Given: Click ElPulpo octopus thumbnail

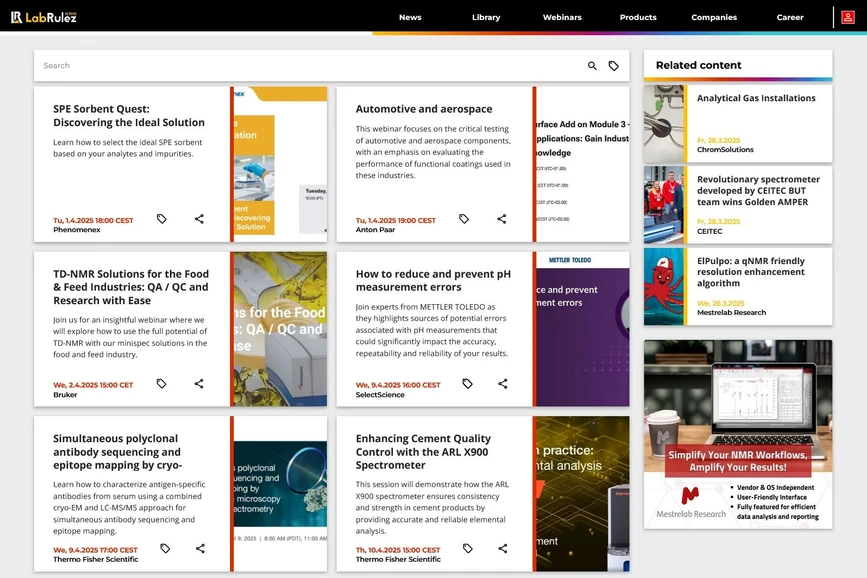Looking at the screenshot, I should [664, 286].
